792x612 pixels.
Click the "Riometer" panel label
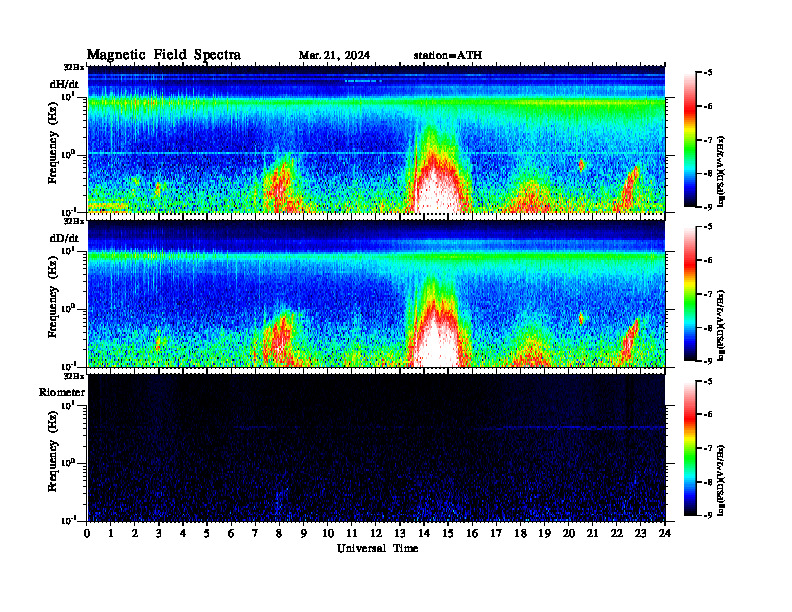tap(62, 392)
